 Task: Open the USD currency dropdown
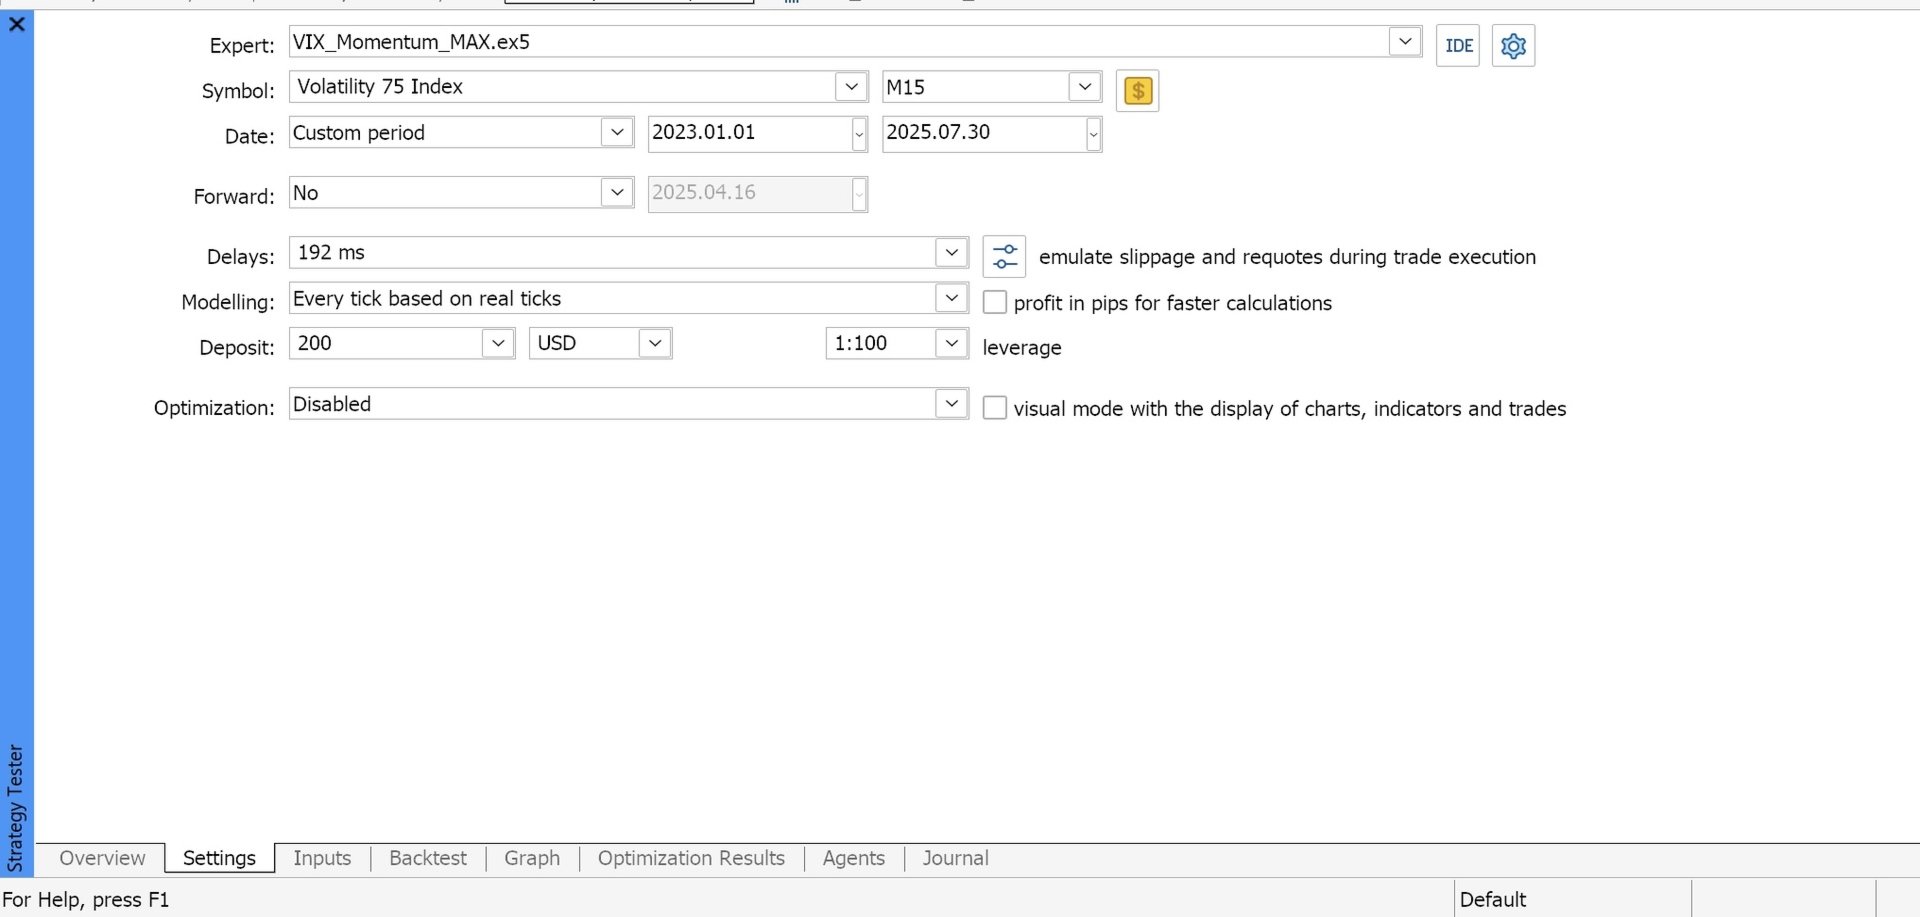click(x=655, y=344)
